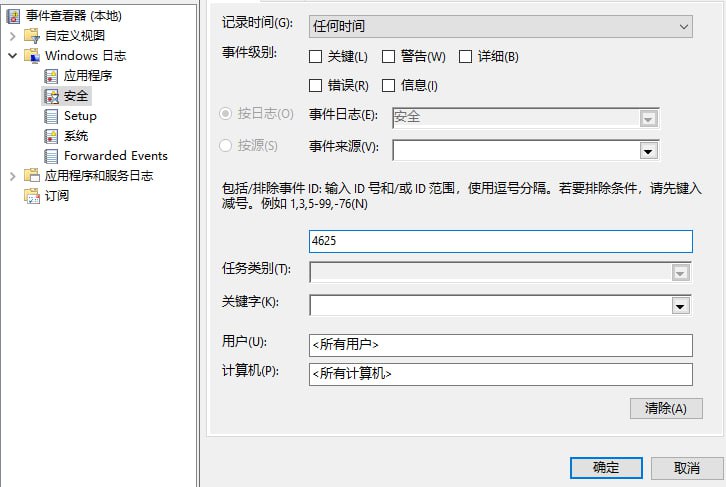Open the 任务类别(T) dropdown arrow
The height and width of the screenshot is (487, 726).
(680, 273)
